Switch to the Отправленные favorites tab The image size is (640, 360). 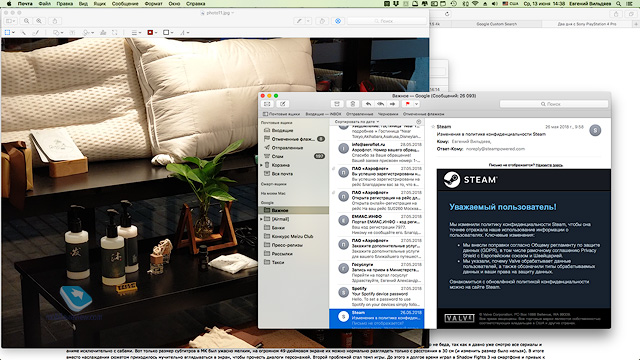coord(360,114)
